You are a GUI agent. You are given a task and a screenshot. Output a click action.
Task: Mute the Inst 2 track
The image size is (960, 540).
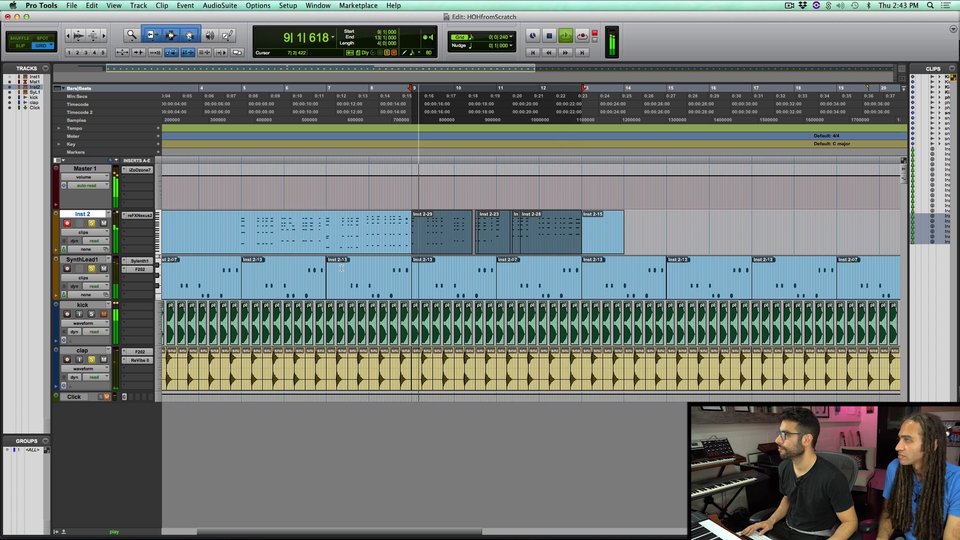pyautogui.click(x=103, y=223)
